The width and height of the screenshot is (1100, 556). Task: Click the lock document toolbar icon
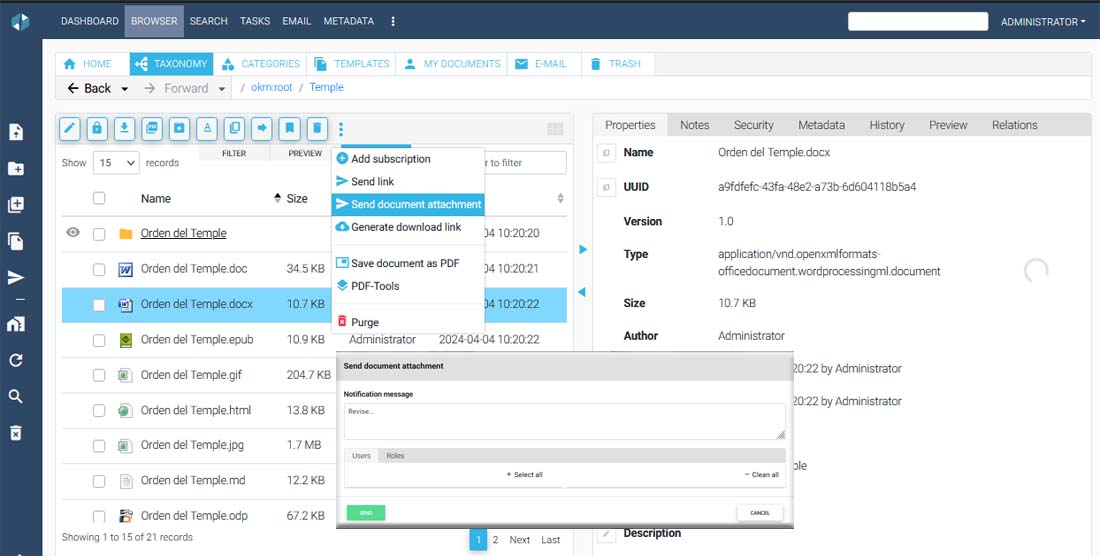pyautogui.click(x=97, y=128)
